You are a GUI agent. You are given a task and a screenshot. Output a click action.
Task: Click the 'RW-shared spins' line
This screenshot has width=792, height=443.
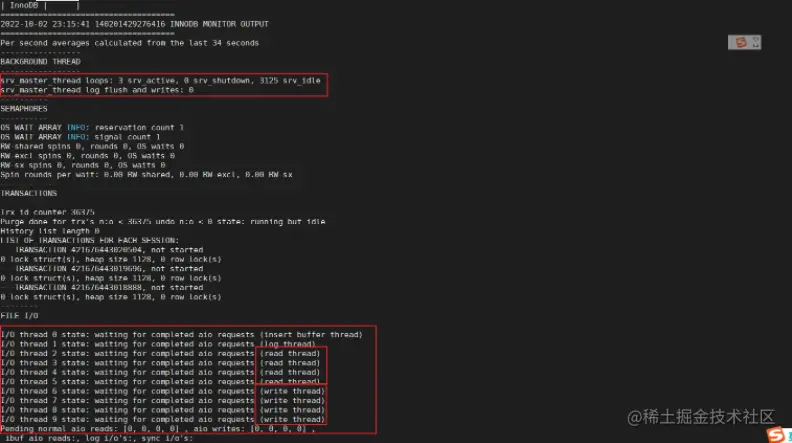point(92,146)
